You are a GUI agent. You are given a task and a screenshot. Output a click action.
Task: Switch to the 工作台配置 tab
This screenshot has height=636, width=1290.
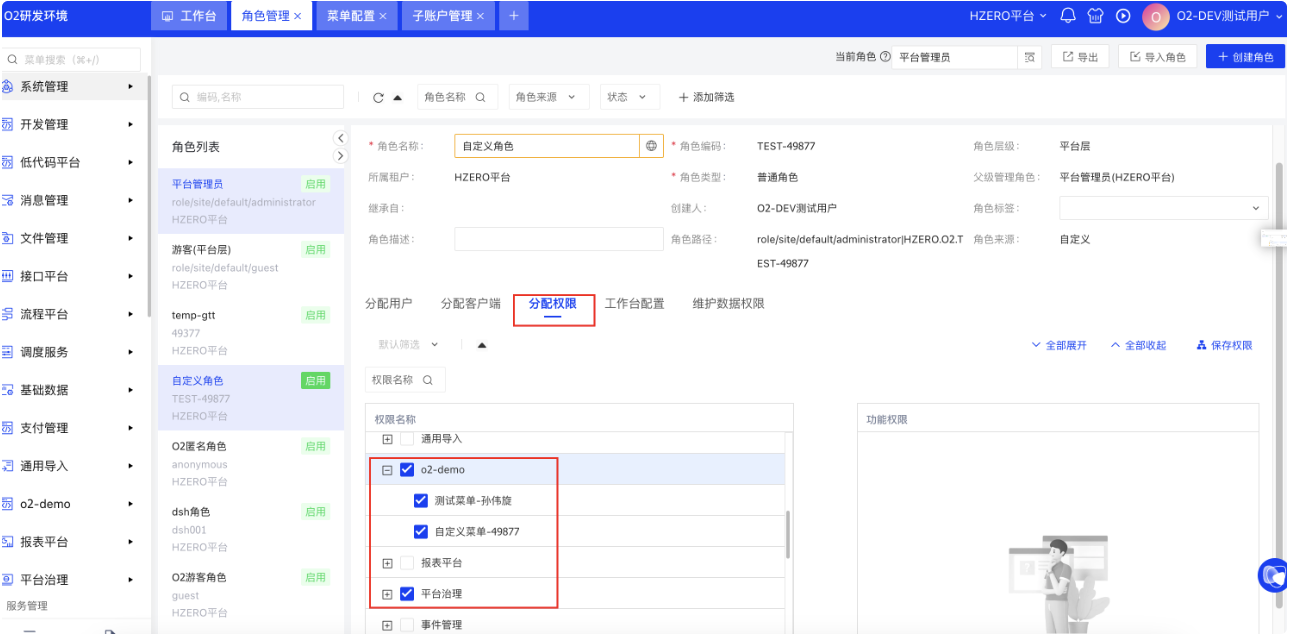click(x=634, y=304)
